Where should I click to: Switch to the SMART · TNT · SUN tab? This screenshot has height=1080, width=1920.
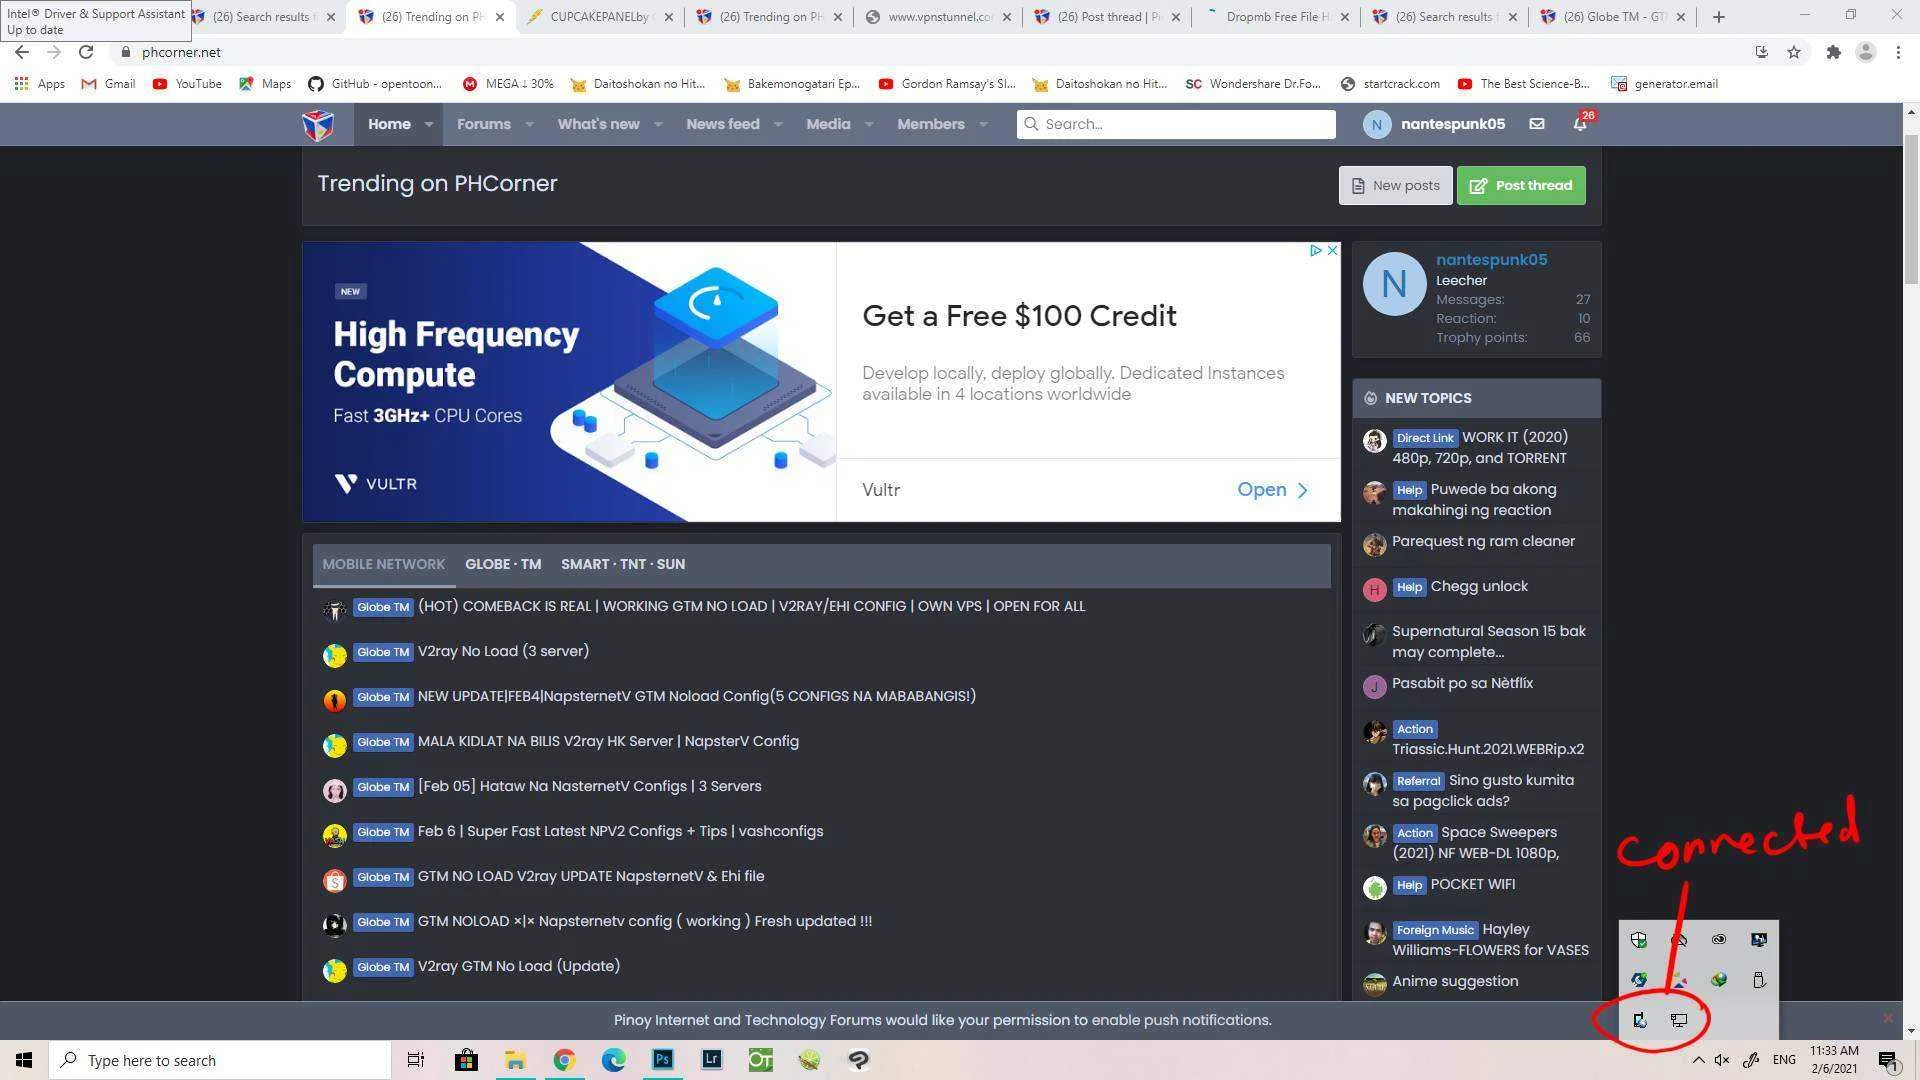[x=623, y=565]
